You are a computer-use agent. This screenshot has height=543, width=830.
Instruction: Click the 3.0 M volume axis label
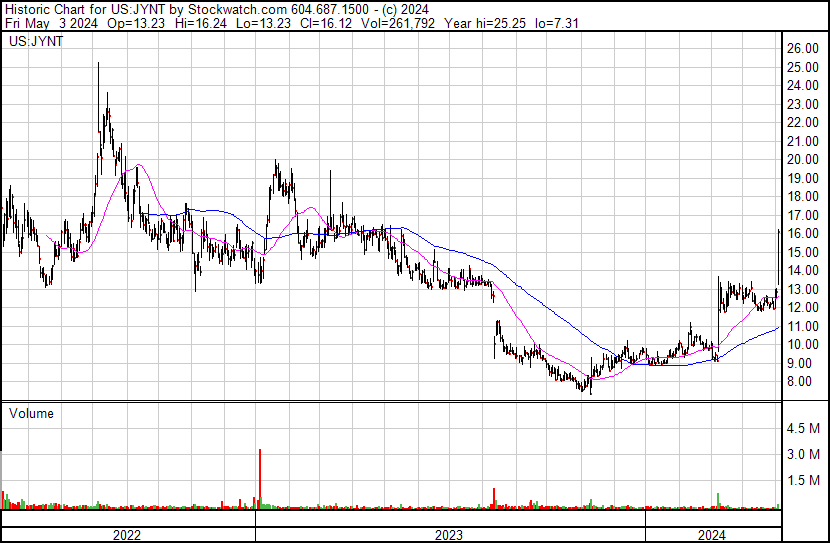(803, 454)
